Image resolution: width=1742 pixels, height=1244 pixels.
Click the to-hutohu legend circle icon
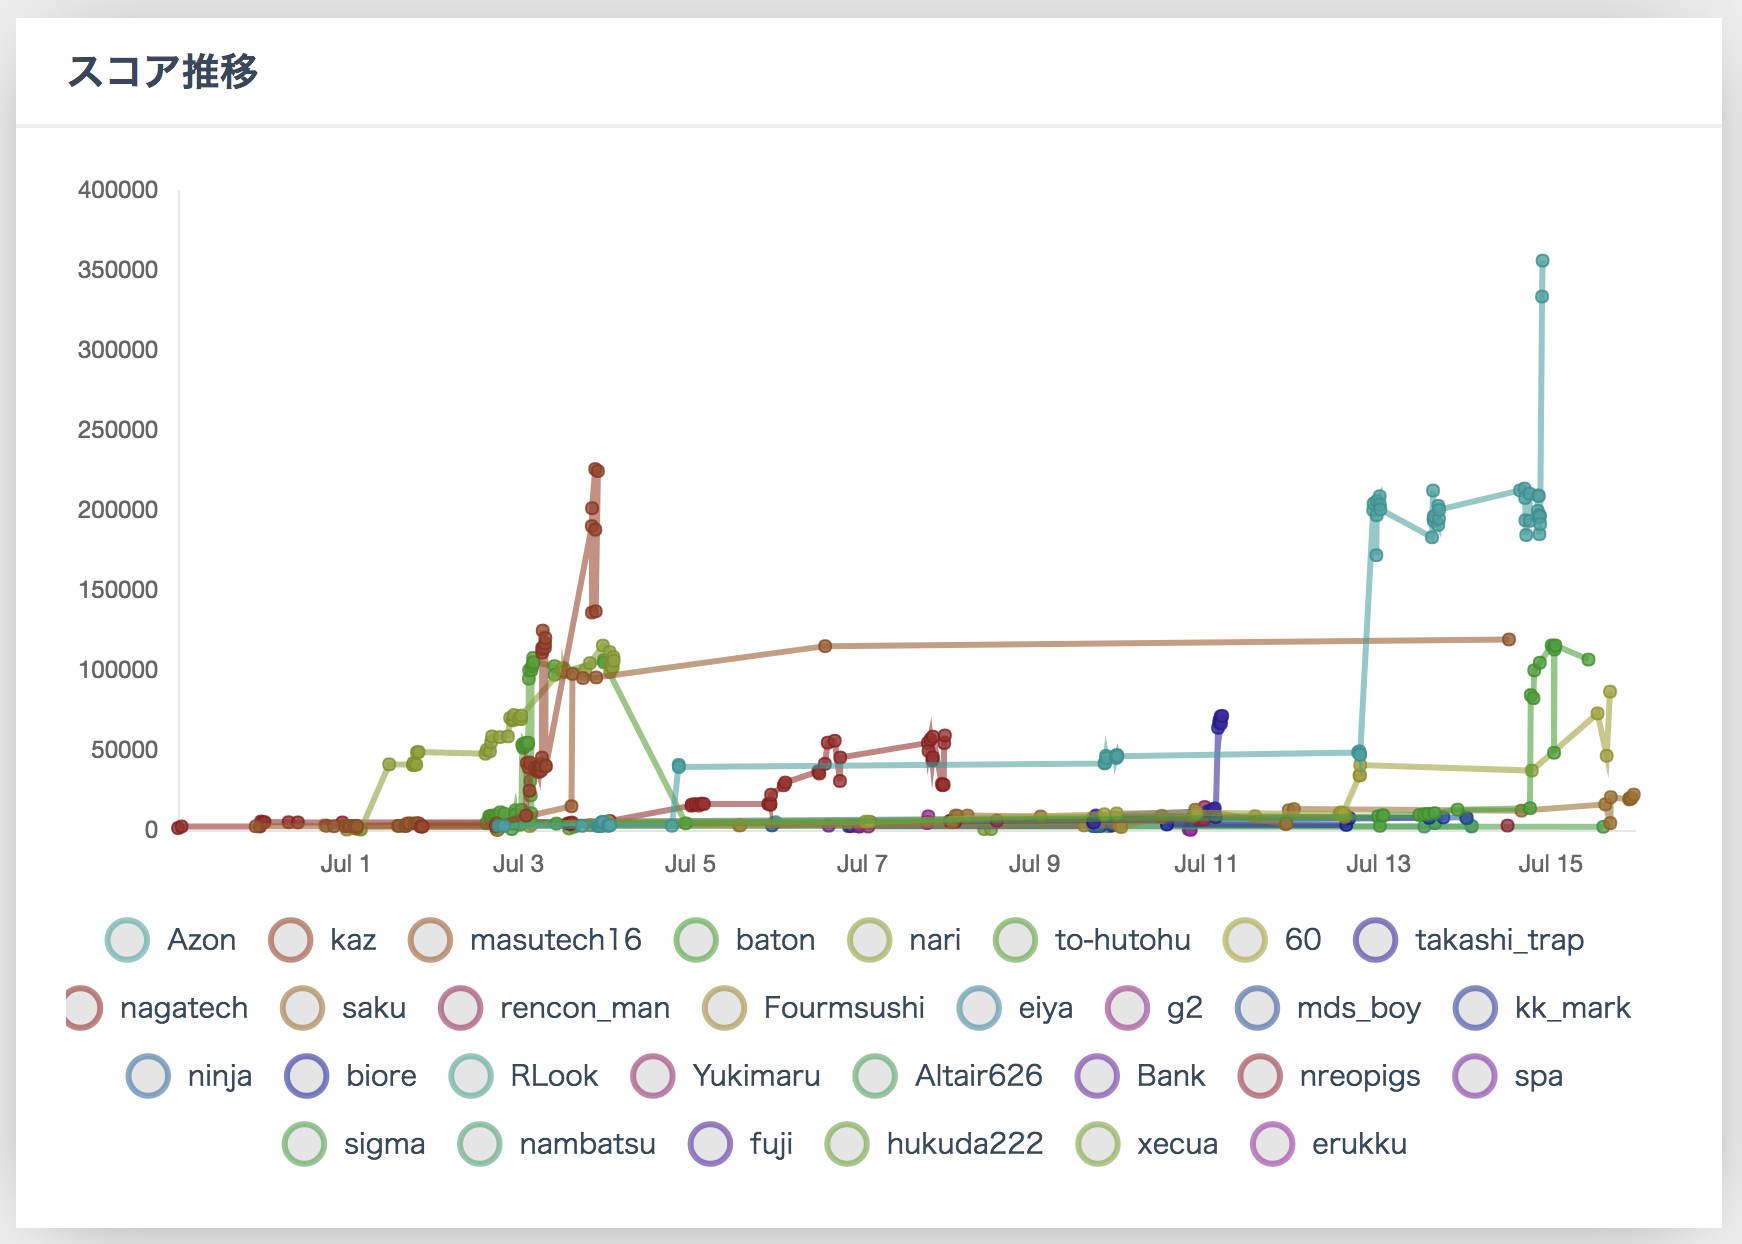click(1016, 940)
